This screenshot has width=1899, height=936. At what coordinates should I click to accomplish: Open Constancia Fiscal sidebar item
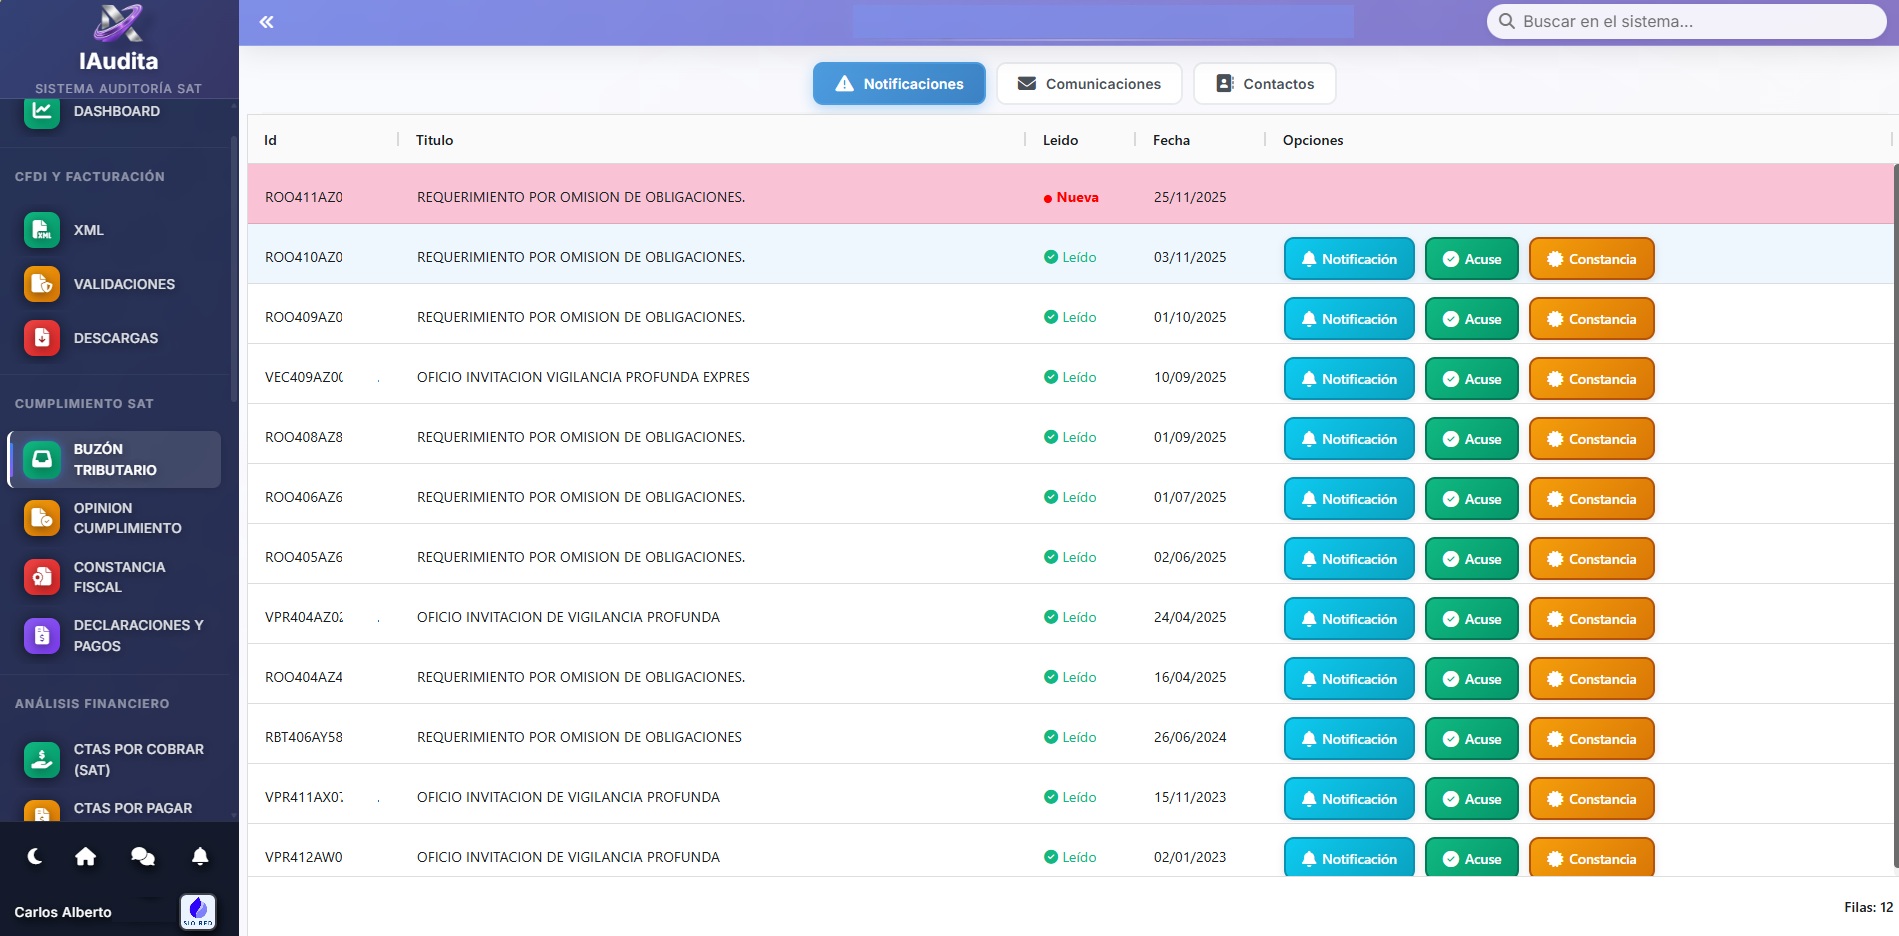119,577
